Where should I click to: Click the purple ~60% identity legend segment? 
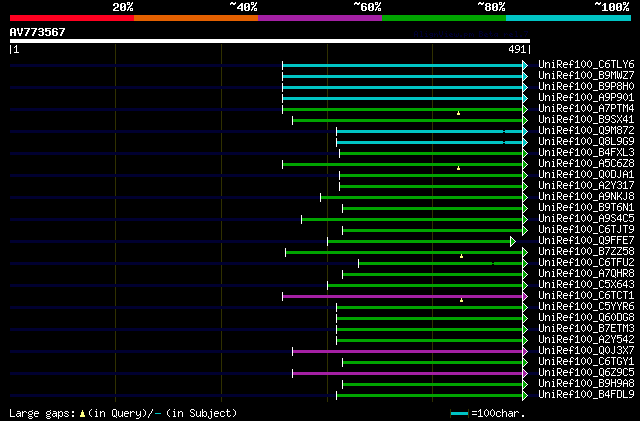coord(320,18)
